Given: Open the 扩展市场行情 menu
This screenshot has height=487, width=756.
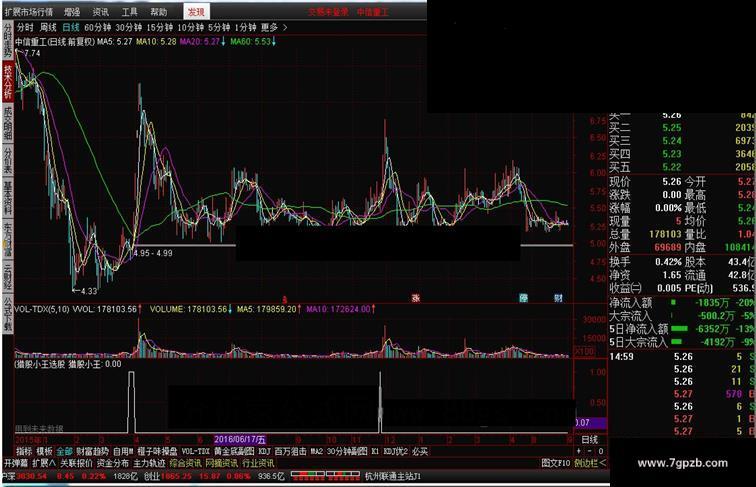Looking at the screenshot, I should coord(28,12).
